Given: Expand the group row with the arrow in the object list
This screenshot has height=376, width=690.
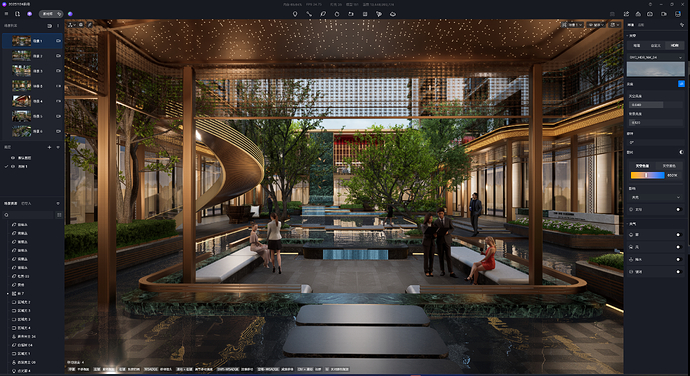Looking at the screenshot, I should pyautogui.click(x=7, y=293).
